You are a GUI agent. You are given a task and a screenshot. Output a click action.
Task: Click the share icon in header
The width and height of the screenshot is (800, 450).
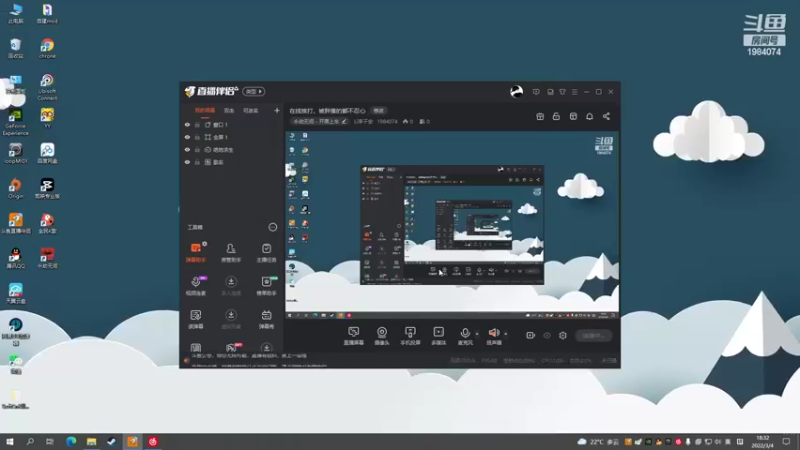pos(606,116)
